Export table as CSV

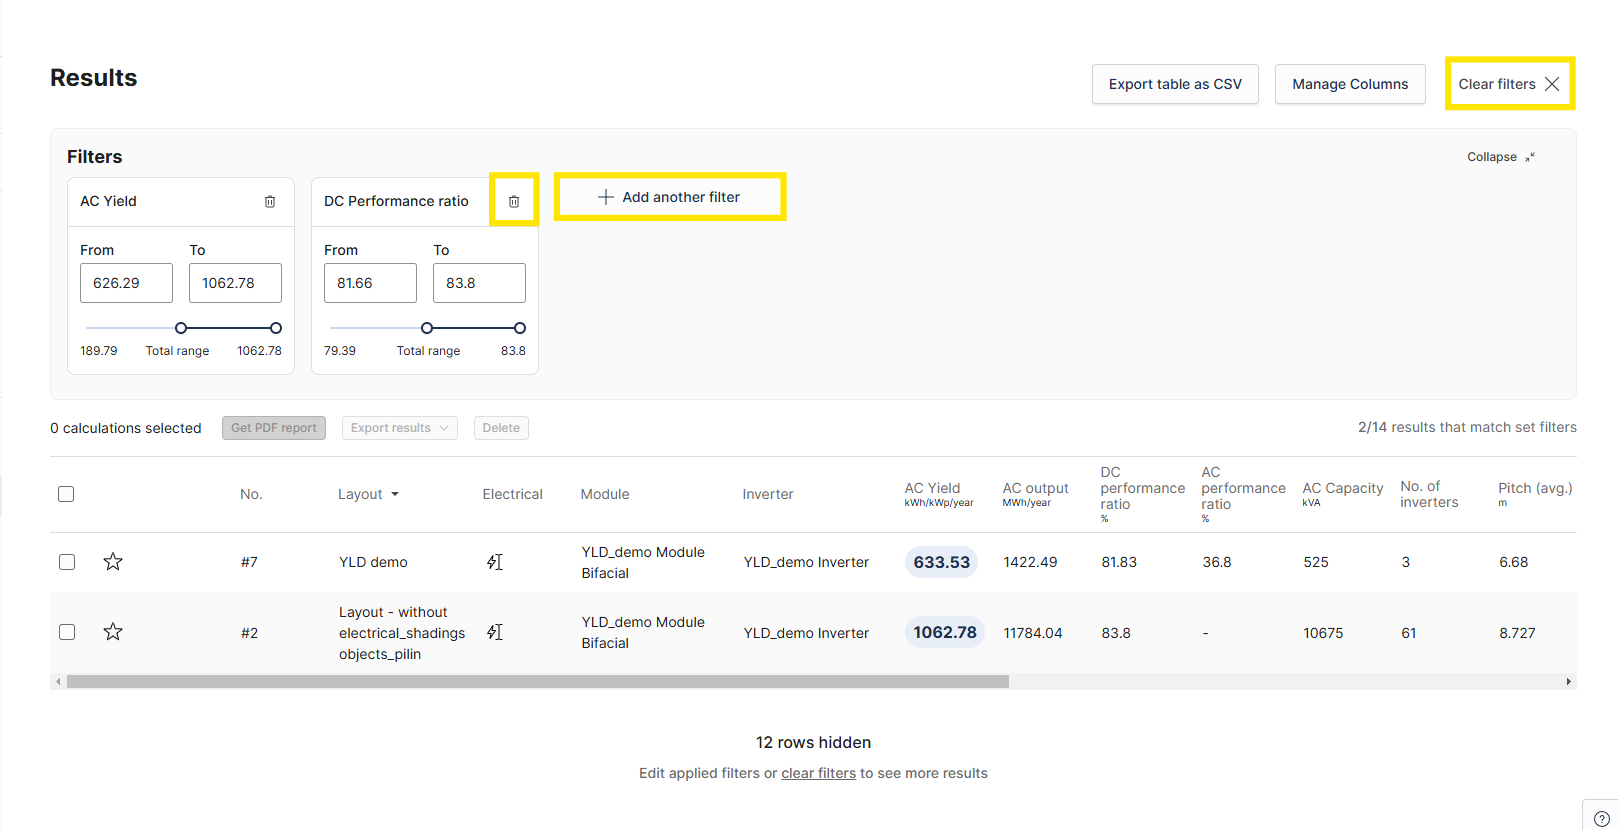click(x=1175, y=84)
